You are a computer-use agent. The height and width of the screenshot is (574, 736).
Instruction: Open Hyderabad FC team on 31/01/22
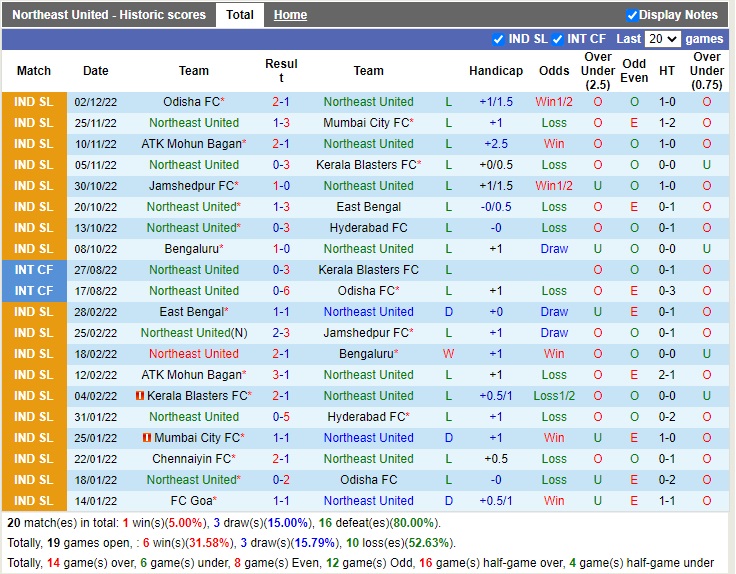click(368, 417)
